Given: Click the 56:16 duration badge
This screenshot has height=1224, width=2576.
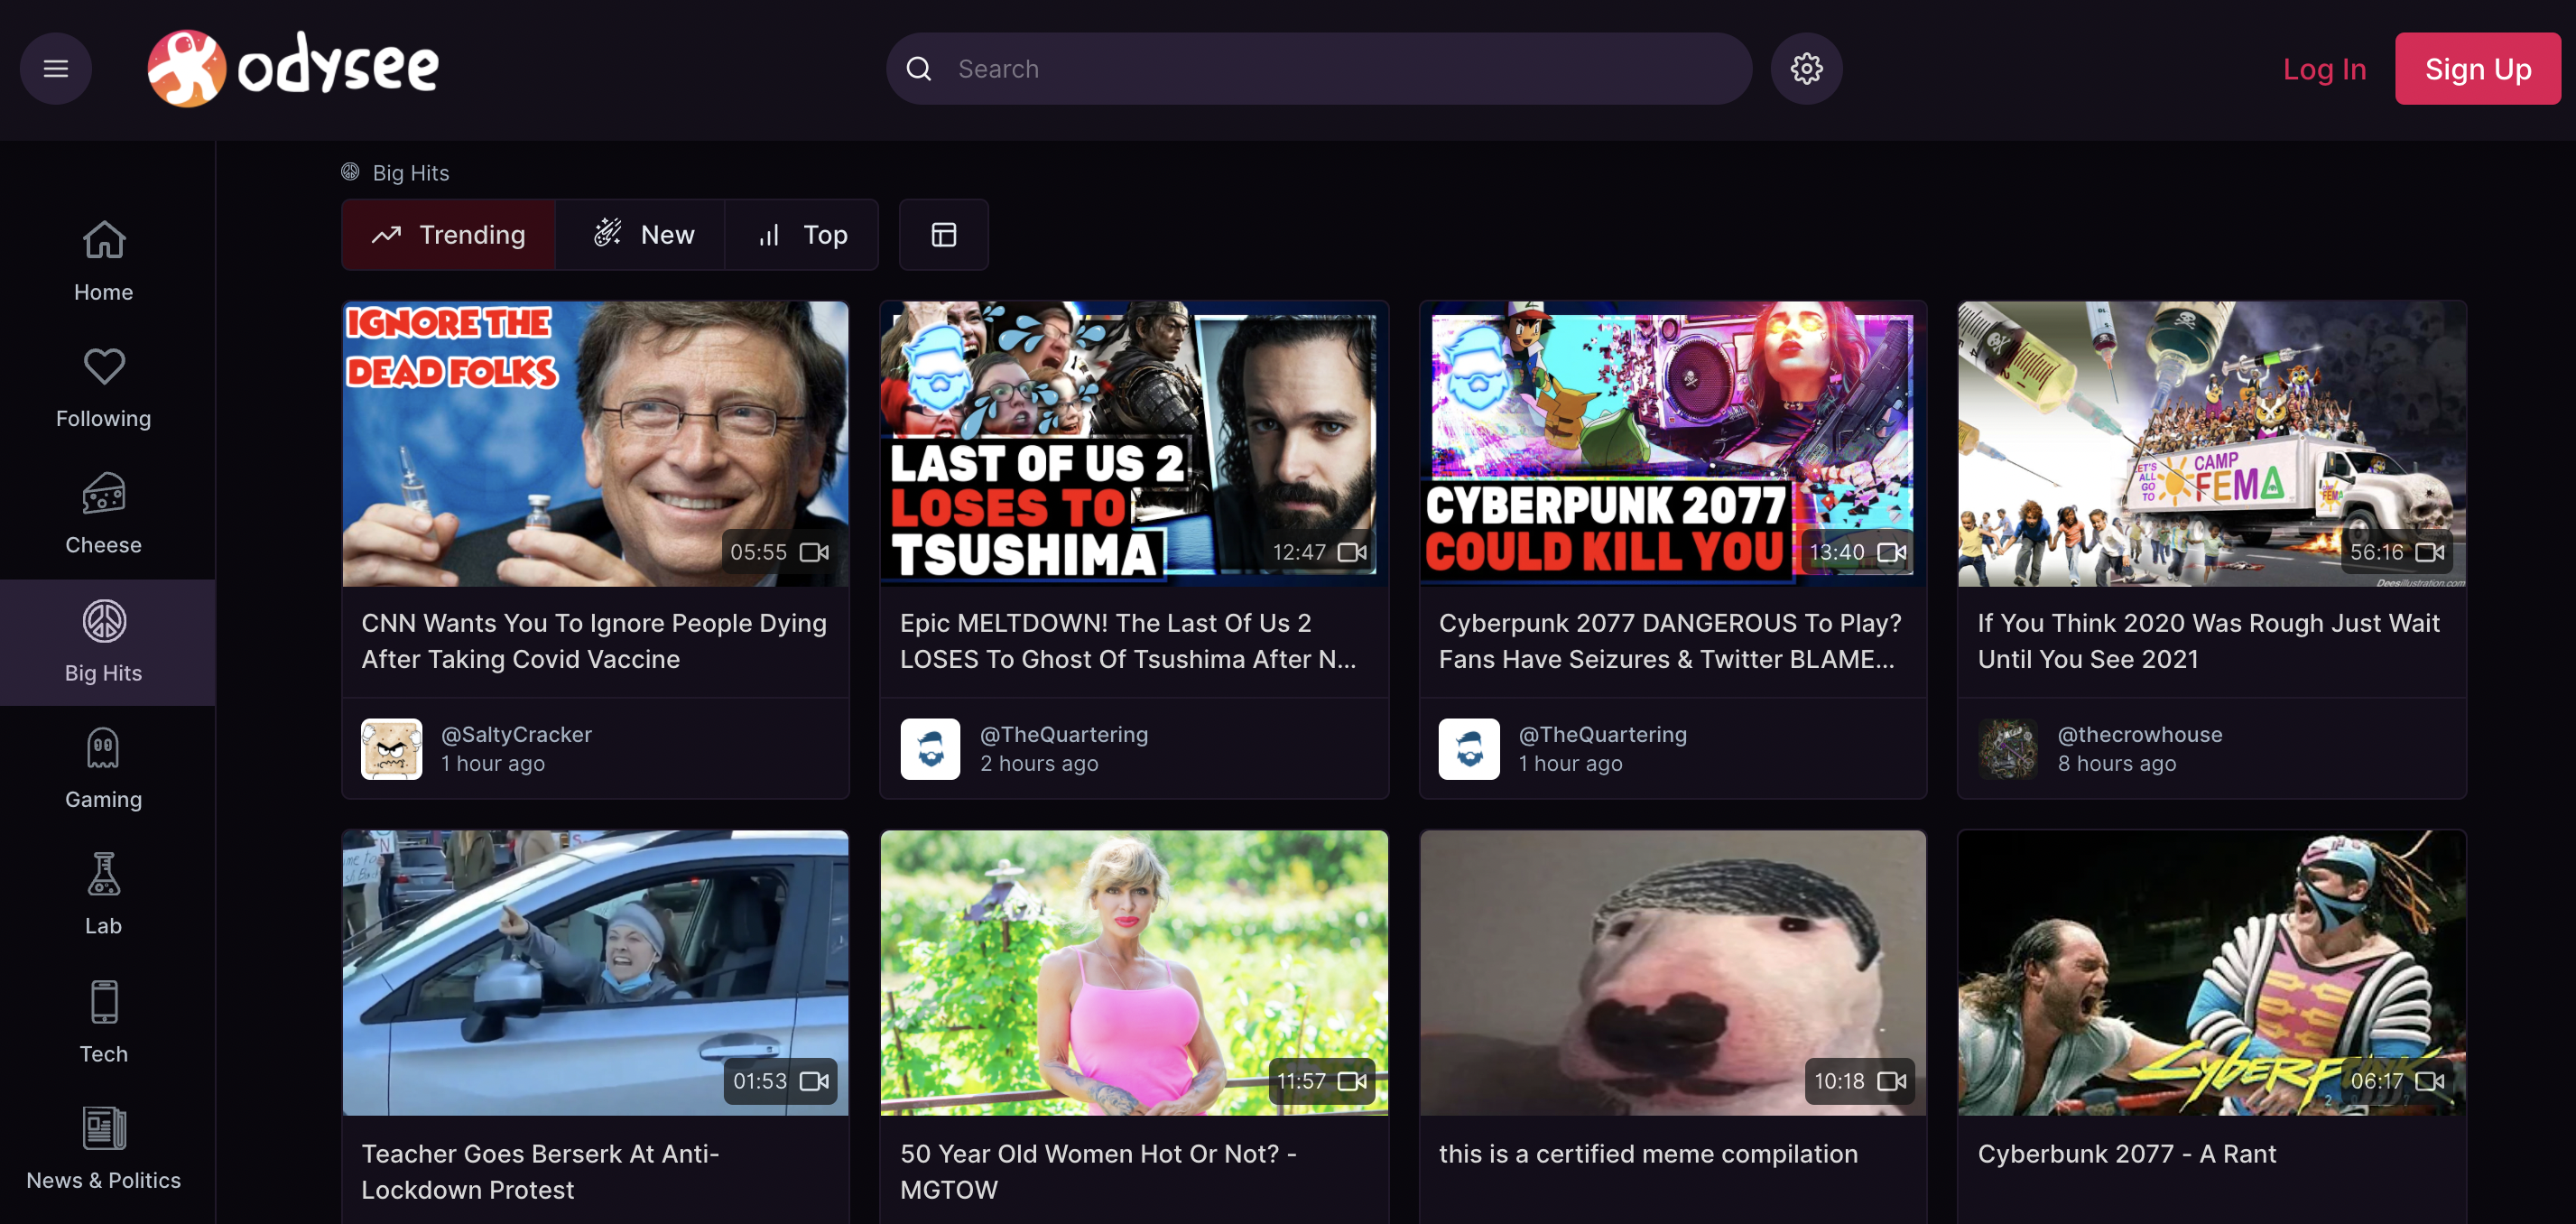Looking at the screenshot, I should click(x=2396, y=552).
